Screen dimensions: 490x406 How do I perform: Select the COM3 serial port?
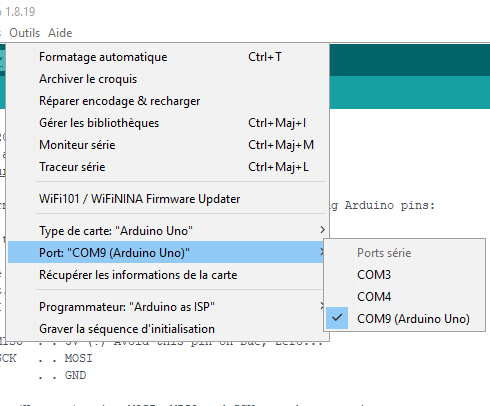click(404, 275)
